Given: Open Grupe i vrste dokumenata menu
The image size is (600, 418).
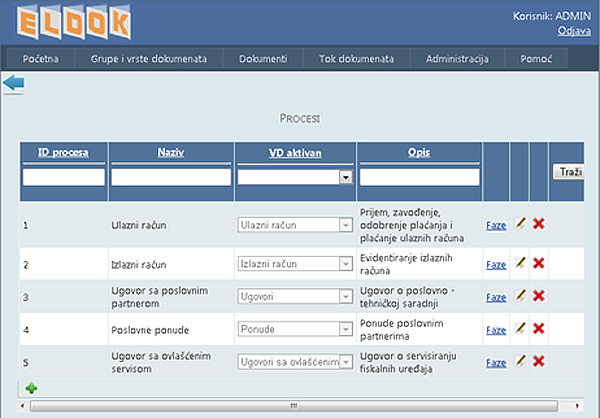Looking at the screenshot, I should click(149, 59).
